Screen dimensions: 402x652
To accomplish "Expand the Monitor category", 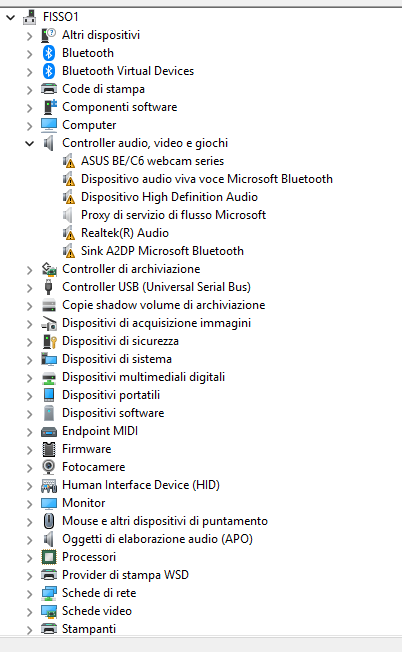I will [30, 504].
